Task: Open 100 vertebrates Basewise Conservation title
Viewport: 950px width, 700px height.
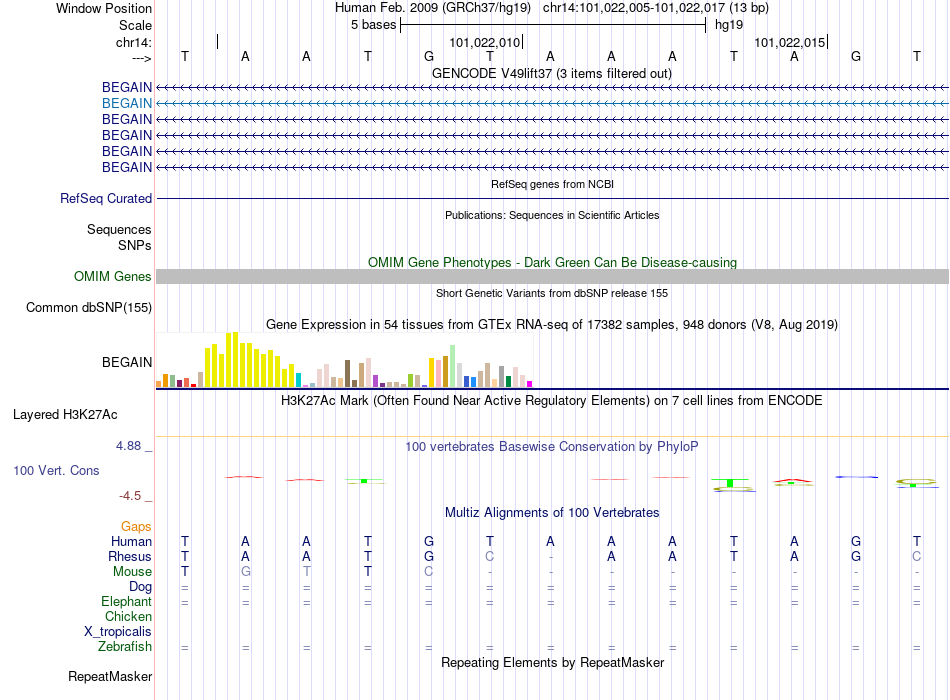Action: (552, 447)
